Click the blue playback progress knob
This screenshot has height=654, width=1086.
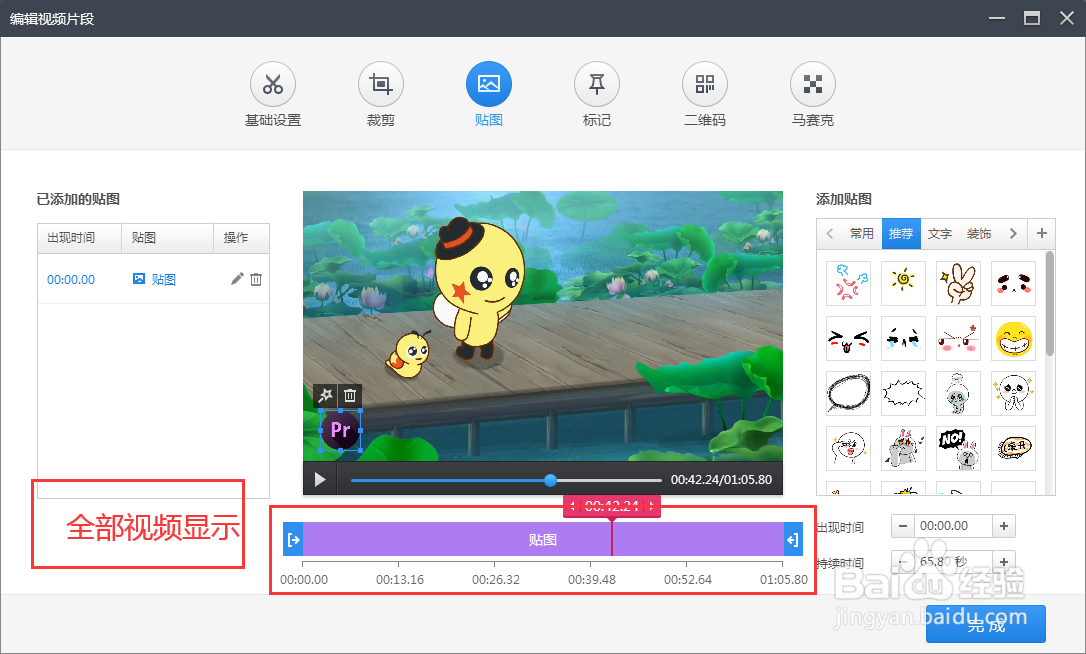point(551,480)
